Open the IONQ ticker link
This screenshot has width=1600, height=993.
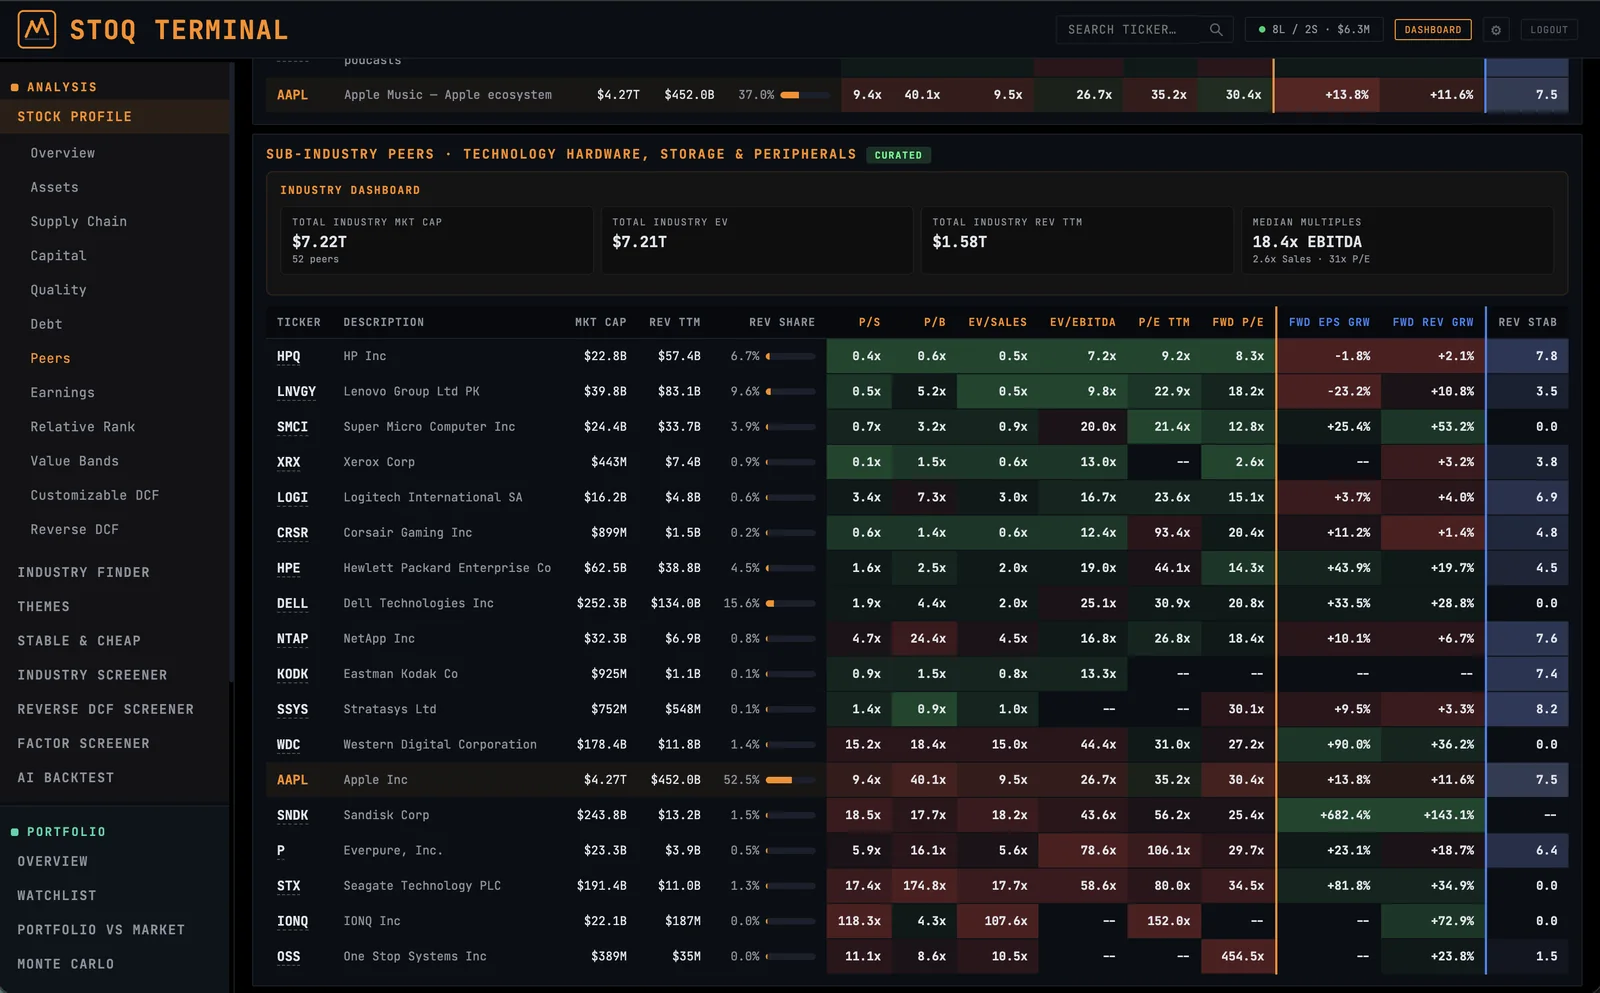pos(293,922)
